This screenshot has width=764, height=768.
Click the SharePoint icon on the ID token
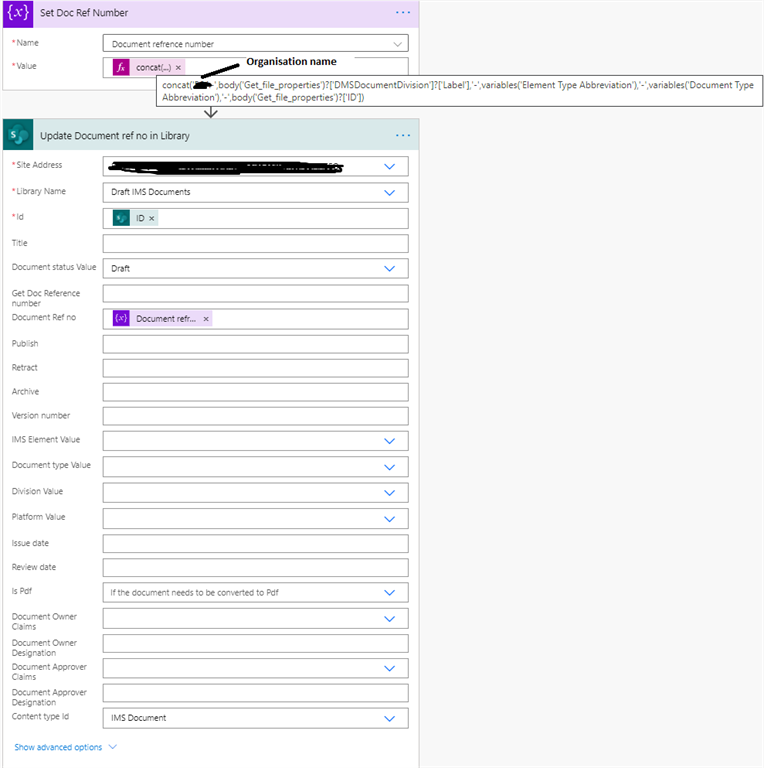[121, 218]
